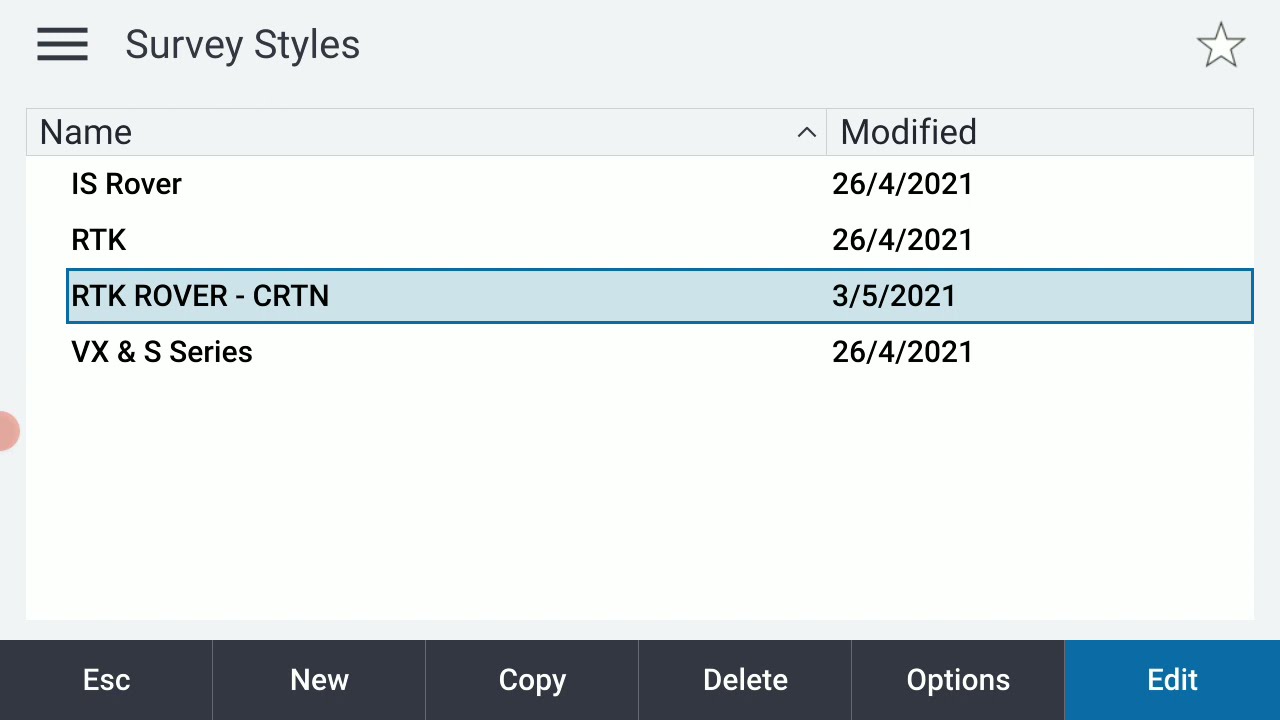Edit the selected survey style
Image resolution: width=1280 pixels, height=720 pixels.
pyautogui.click(x=1172, y=680)
